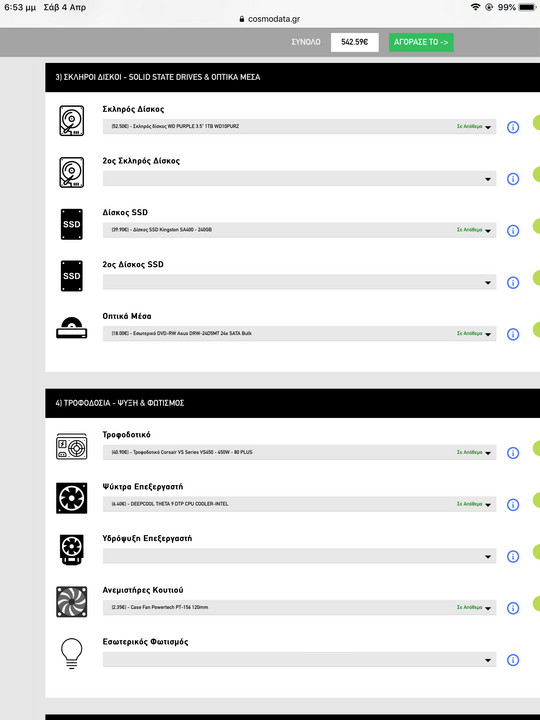Open info icon for Τροφοδοτικό row
540x720 pixels.
pyautogui.click(x=513, y=453)
